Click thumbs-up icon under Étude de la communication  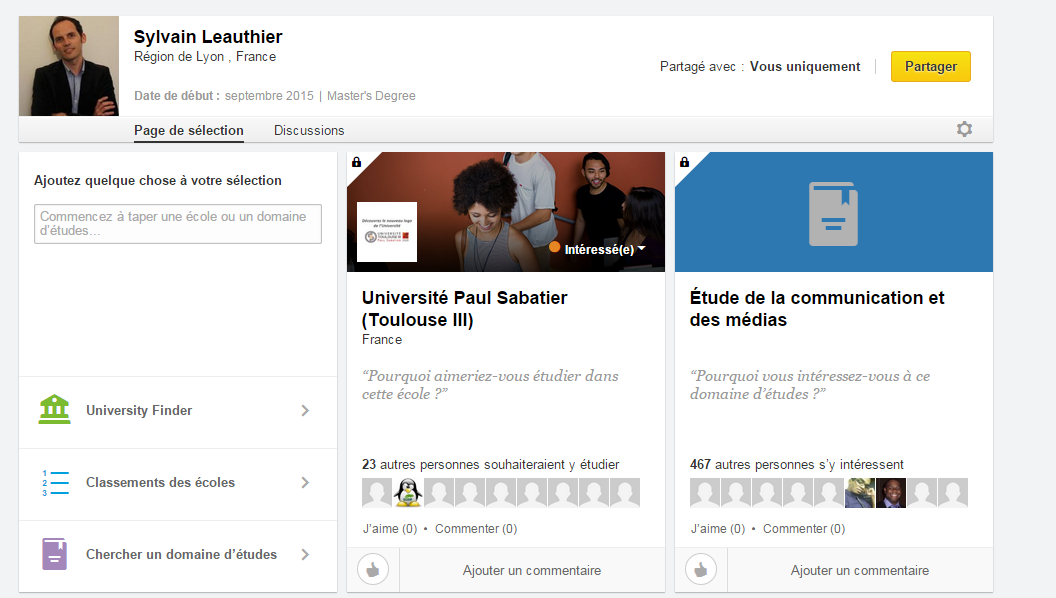point(701,570)
